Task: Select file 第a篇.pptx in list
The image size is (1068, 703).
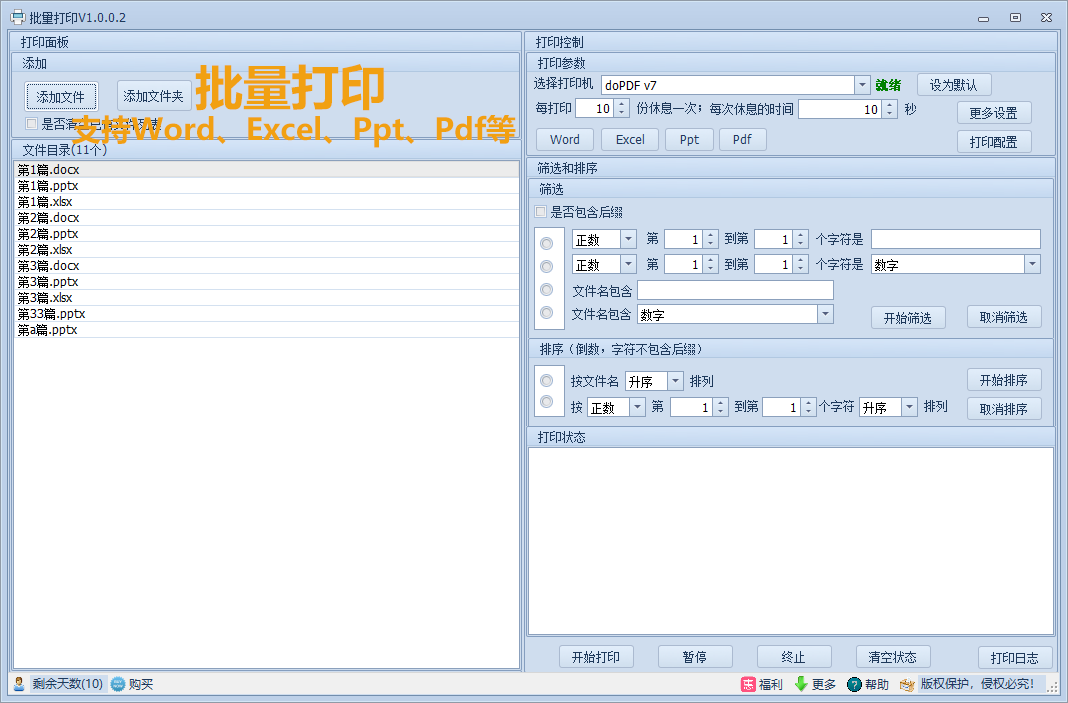Action: [266, 330]
